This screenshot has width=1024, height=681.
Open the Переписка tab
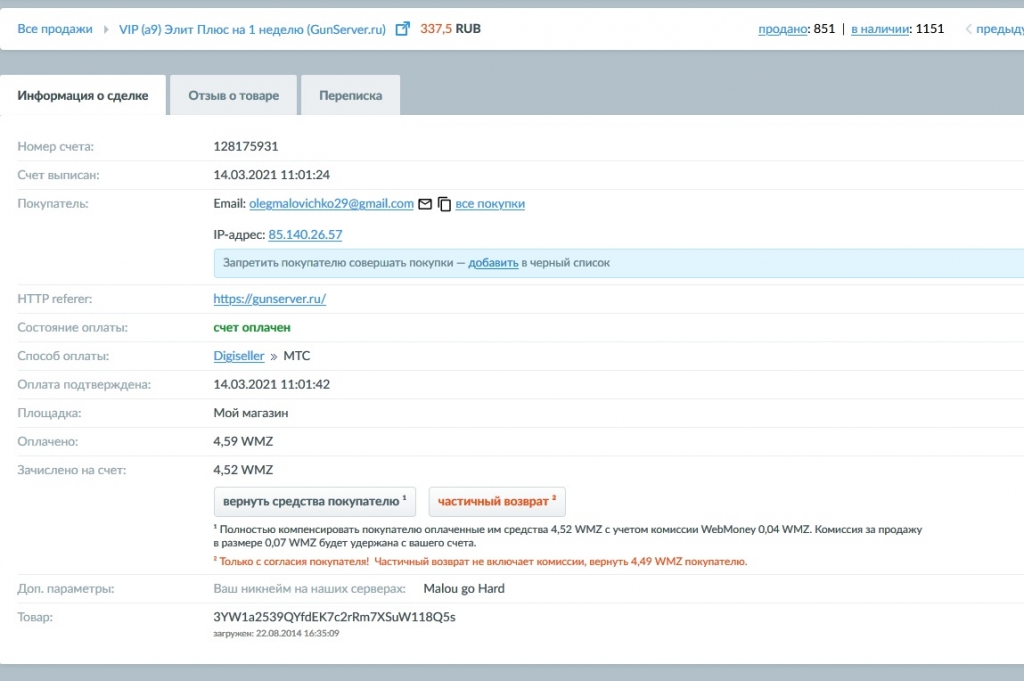click(x=350, y=96)
